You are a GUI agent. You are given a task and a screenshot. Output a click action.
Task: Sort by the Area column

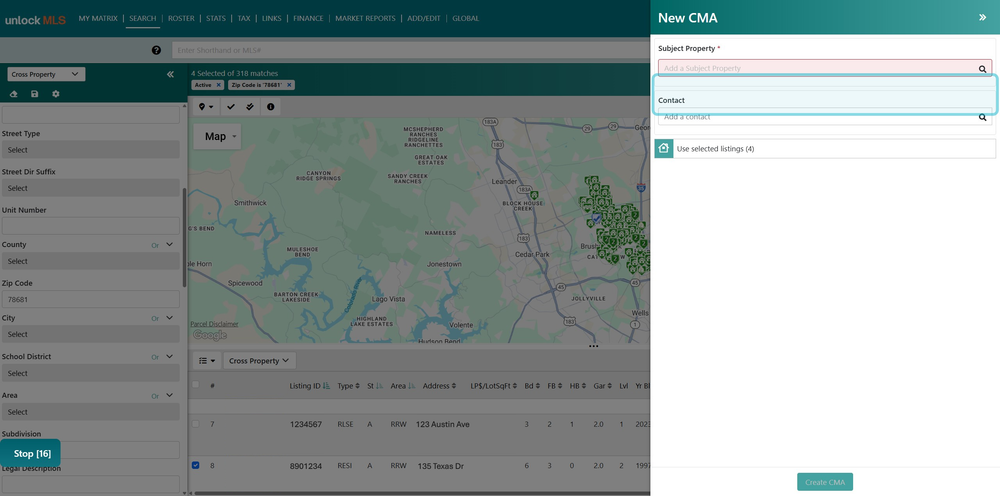pyautogui.click(x=411, y=386)
